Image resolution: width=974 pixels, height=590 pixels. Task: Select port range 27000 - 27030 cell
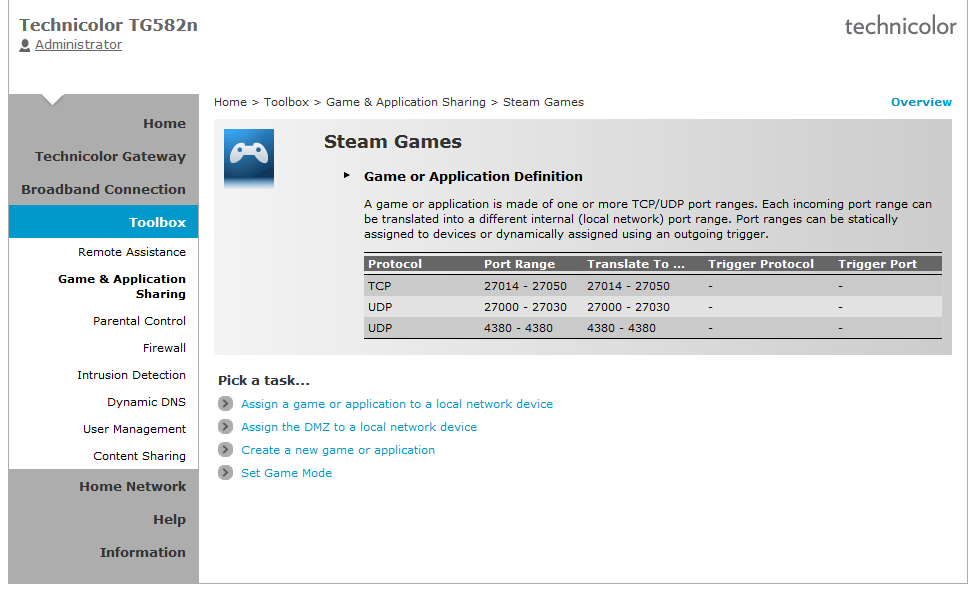tap(526, 307)
